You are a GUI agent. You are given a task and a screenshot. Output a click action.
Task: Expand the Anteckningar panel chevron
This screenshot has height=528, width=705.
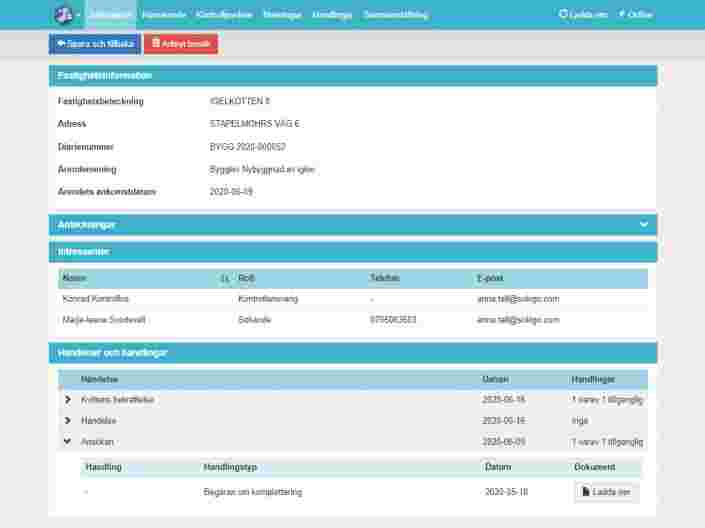click(644, 225)
